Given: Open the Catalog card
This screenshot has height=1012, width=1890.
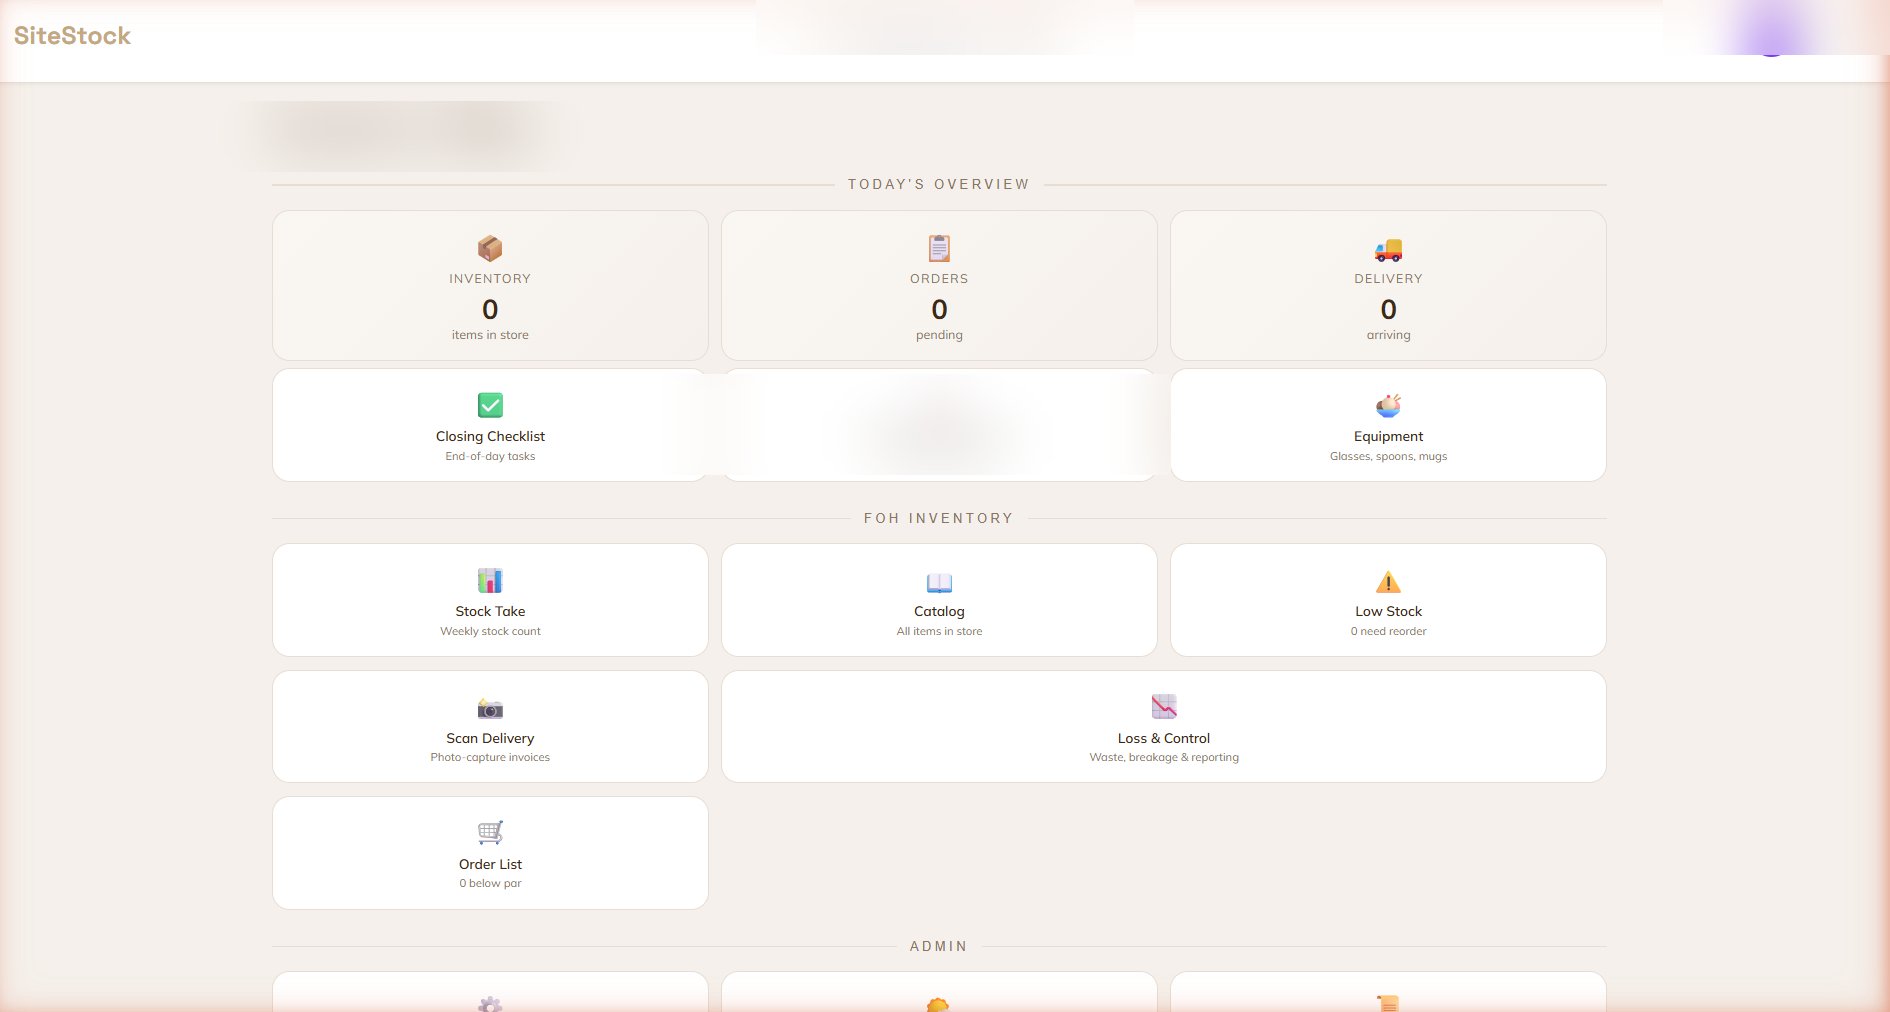Looking at the screenshot, I should tap(939, 600).
